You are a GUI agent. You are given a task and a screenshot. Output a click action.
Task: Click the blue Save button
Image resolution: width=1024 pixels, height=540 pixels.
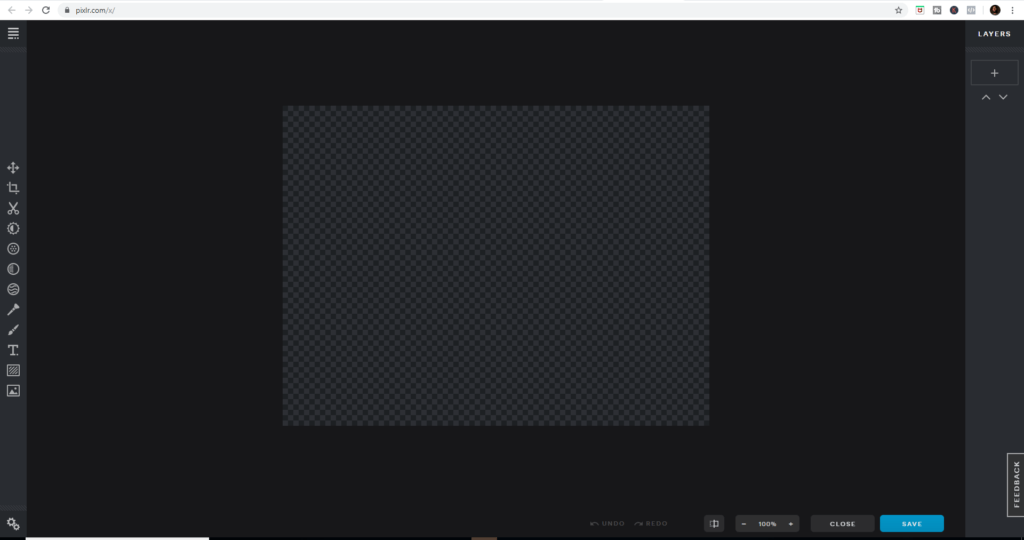[911, 523]
